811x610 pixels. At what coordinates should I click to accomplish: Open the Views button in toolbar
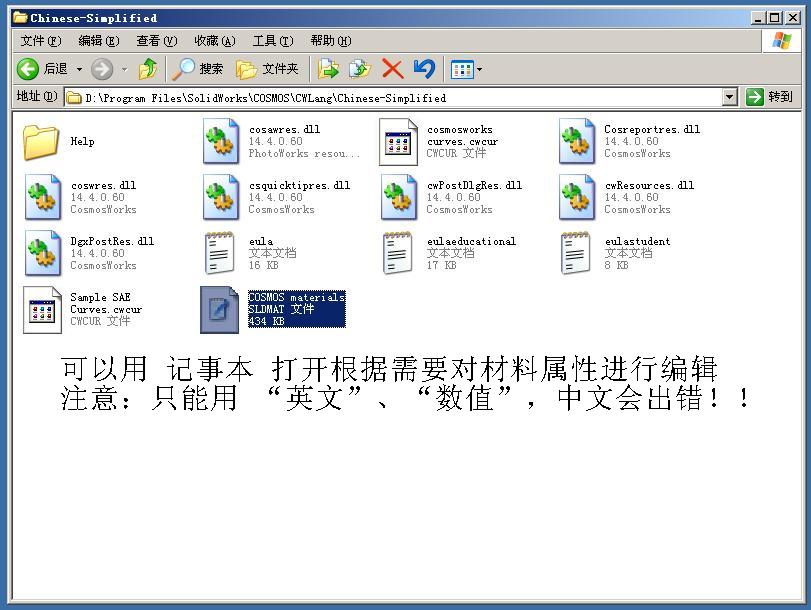(462, 69)
